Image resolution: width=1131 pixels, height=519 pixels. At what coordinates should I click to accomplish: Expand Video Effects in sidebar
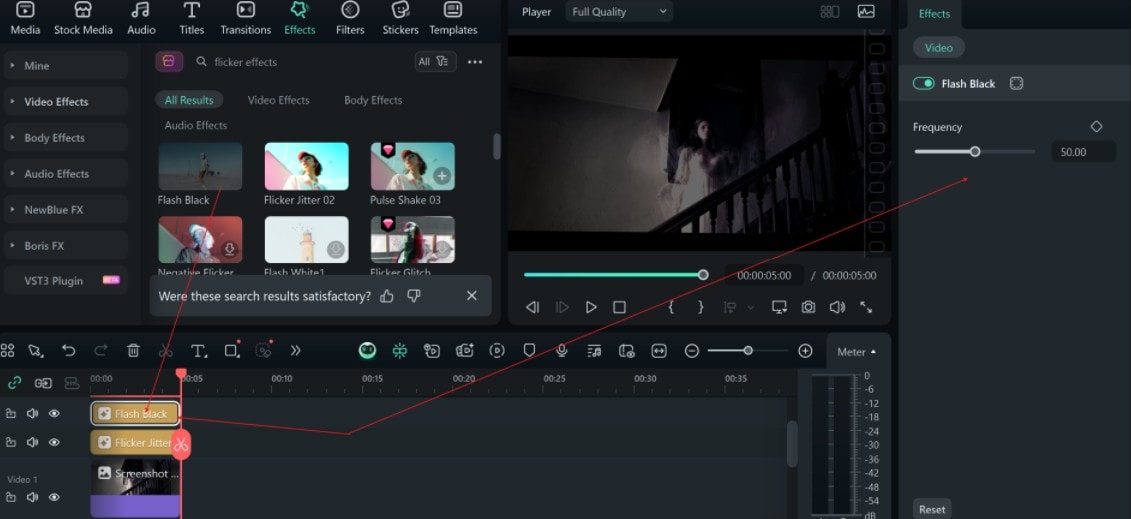[65, 102]
